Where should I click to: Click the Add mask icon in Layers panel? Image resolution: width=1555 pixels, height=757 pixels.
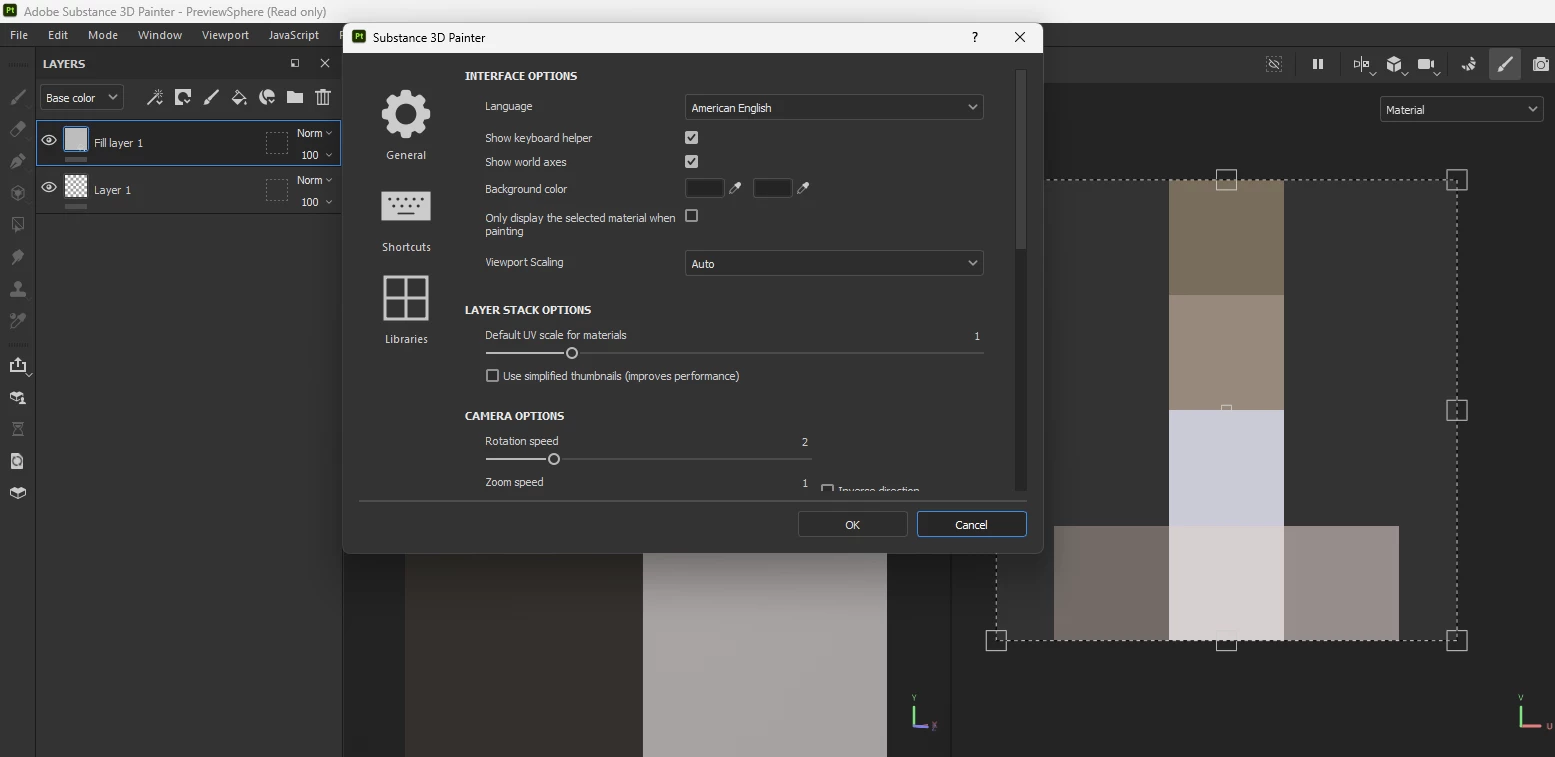coord(183,97)
